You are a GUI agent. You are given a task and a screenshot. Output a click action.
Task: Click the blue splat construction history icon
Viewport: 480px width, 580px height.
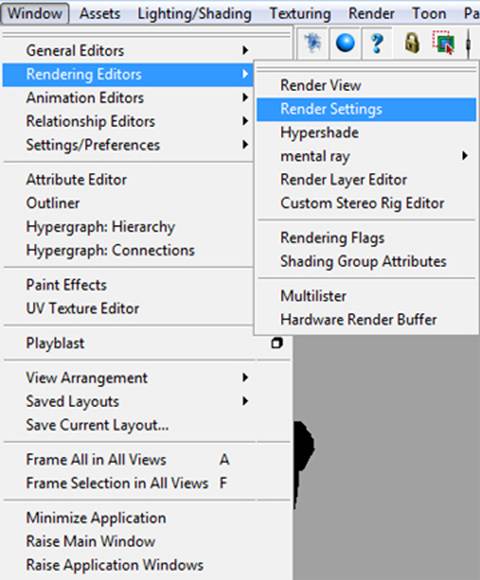coord(313,43)
